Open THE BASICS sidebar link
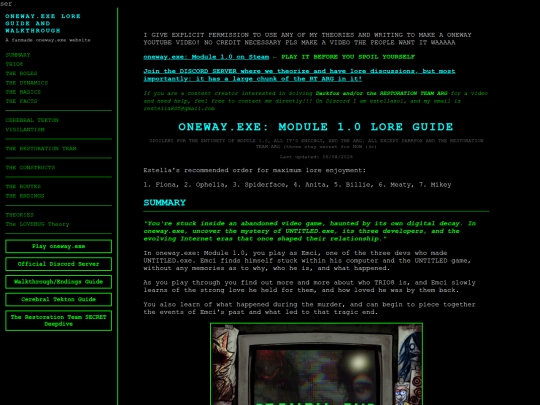 tap(23, 92)
